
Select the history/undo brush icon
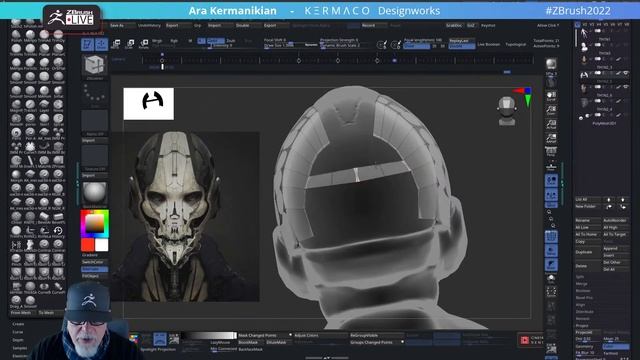tap(58, 231)
